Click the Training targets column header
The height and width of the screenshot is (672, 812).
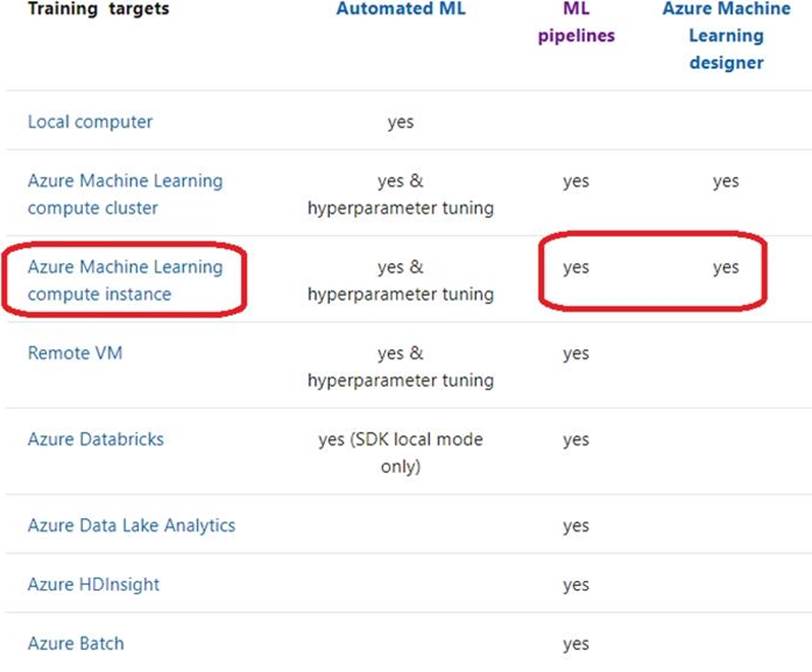tap(98, 10)
